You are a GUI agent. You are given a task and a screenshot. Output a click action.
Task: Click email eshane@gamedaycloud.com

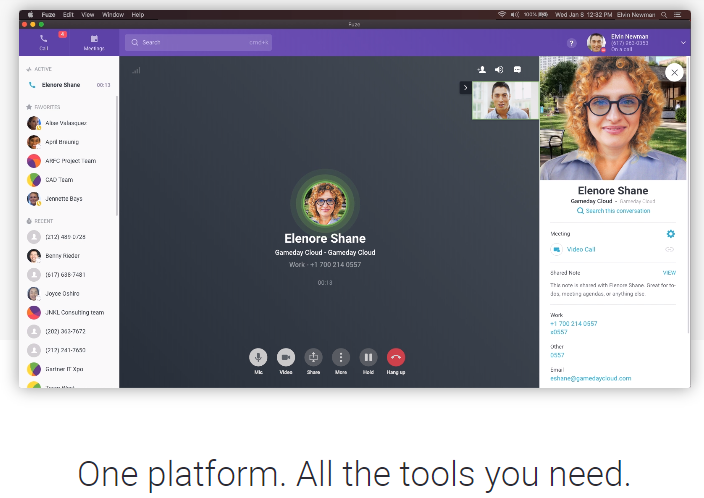(x=590, y=379)
